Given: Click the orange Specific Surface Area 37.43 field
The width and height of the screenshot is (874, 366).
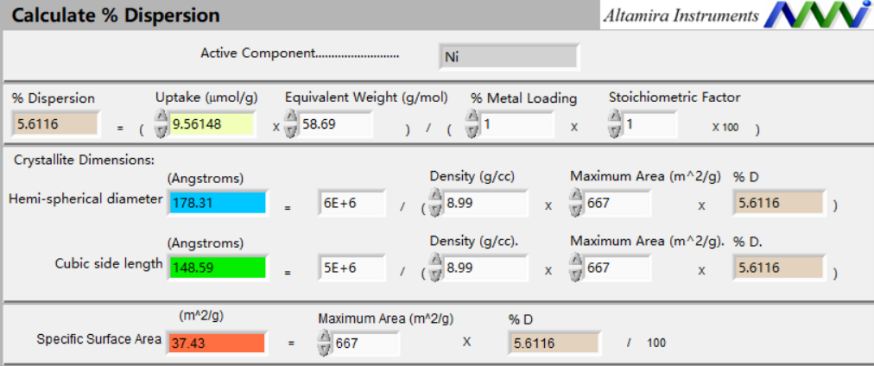Looking at the screenshot, I should coord(217,343).
